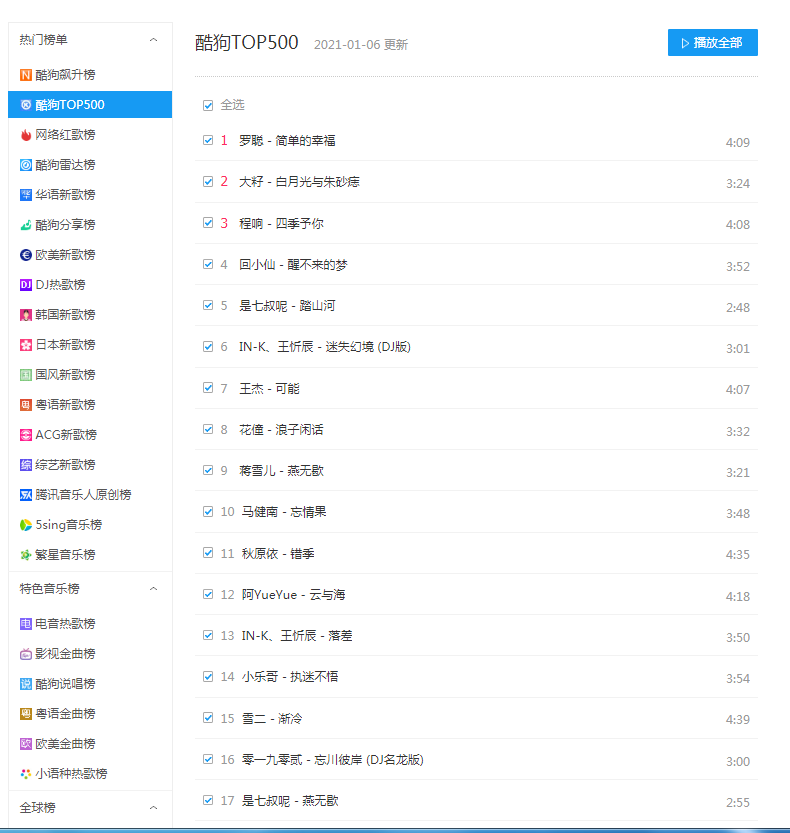790x833 pixels.
Task: Click the 综艺新歌榜 icon
Action: [26, 465]
